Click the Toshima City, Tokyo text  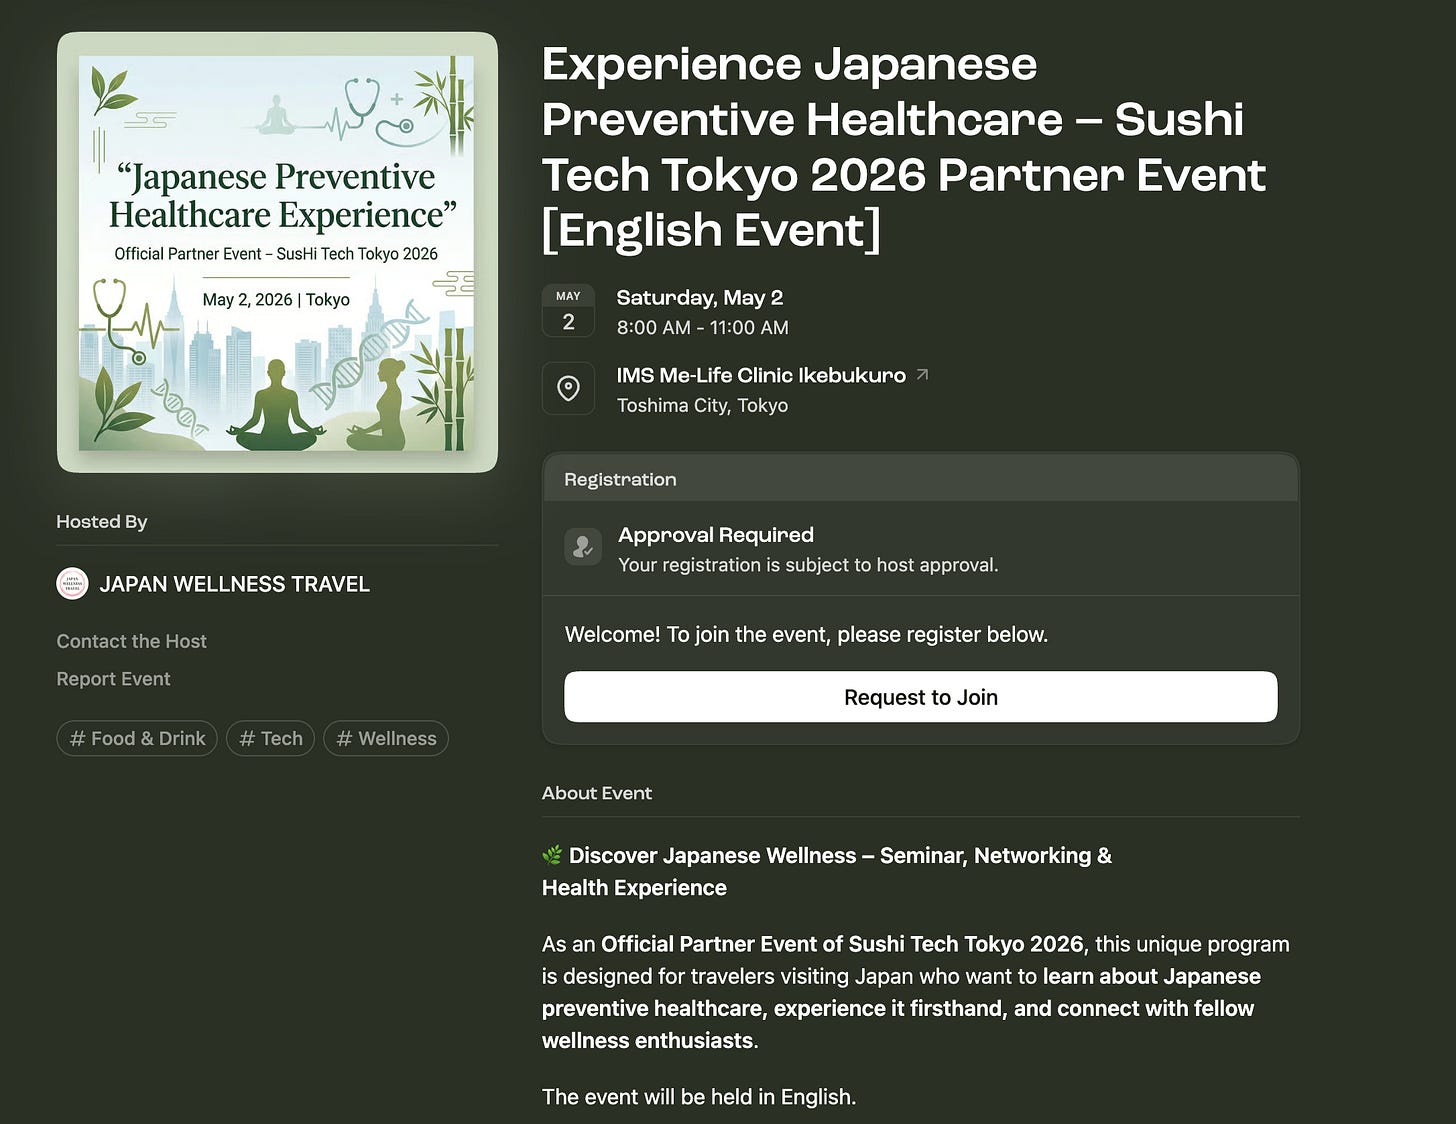click(x=702, y=405)
